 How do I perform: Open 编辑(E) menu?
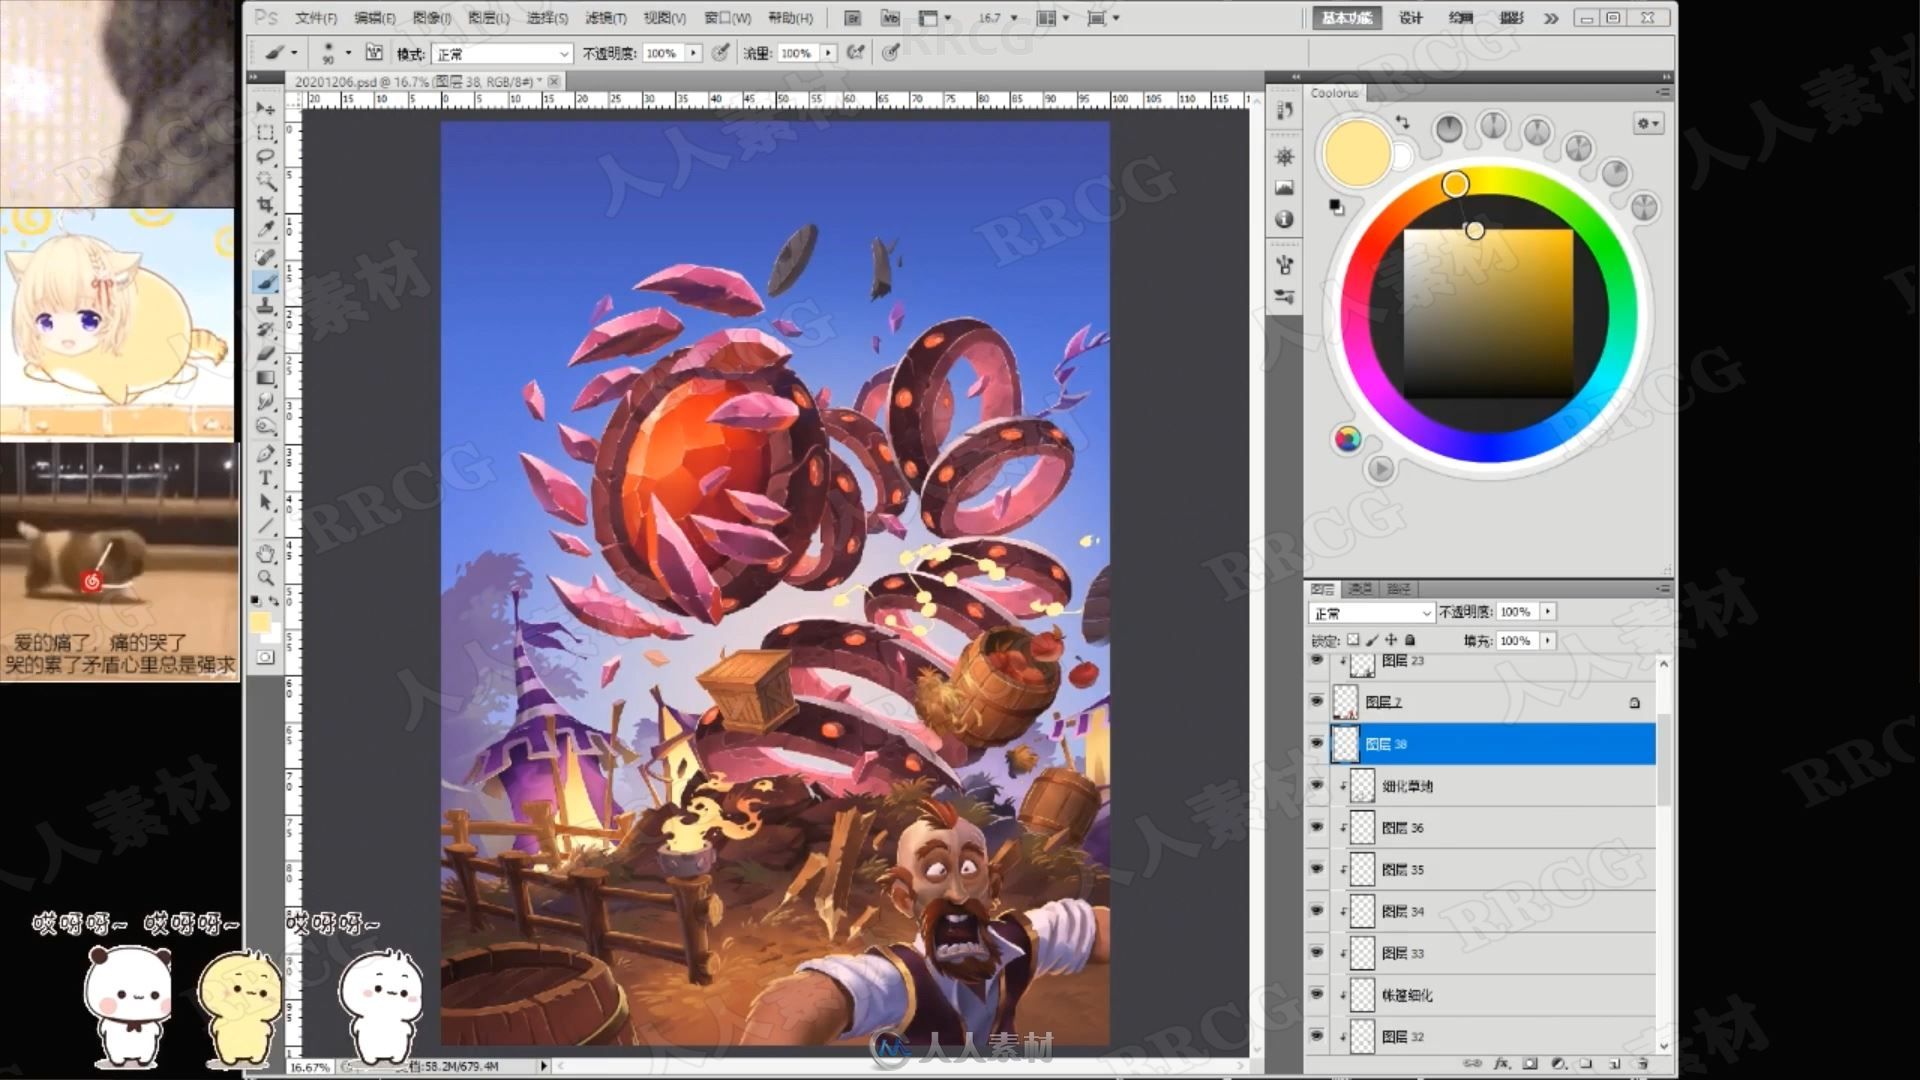tap(375, 18)
